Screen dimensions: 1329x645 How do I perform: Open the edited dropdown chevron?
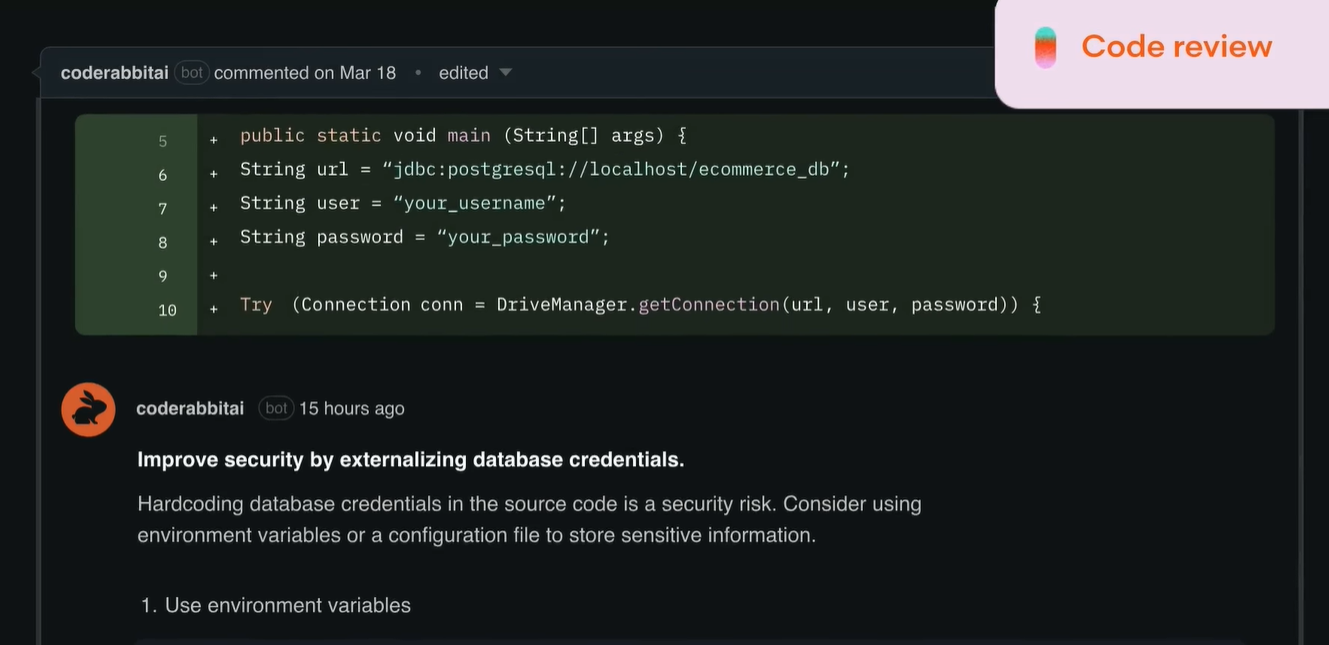point(506,72)
